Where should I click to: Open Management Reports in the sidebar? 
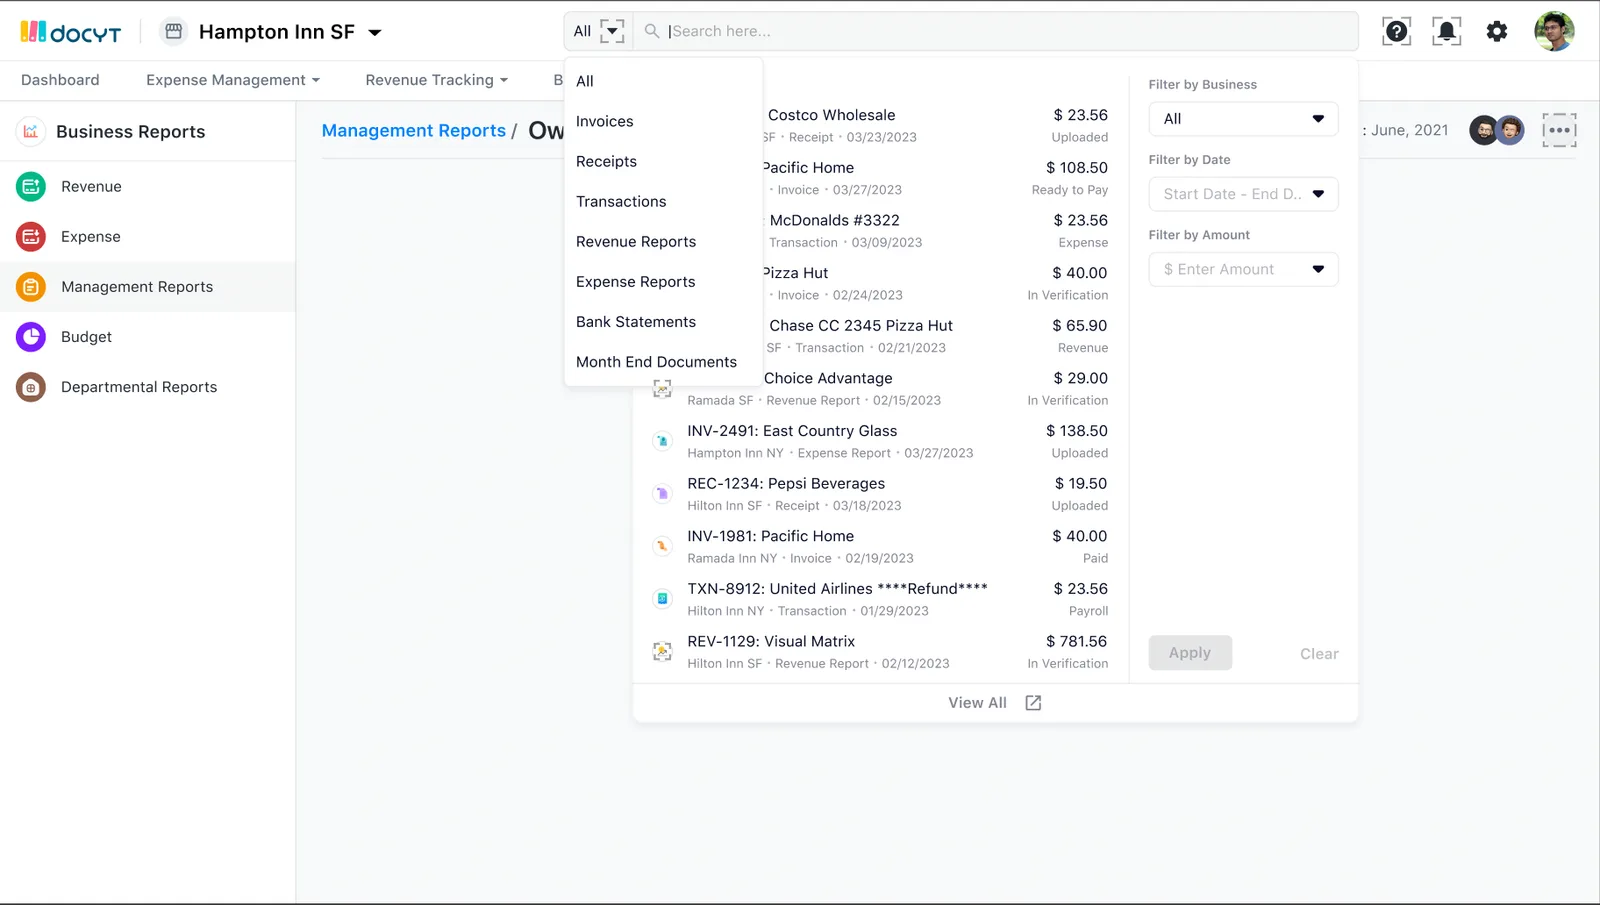148,287
